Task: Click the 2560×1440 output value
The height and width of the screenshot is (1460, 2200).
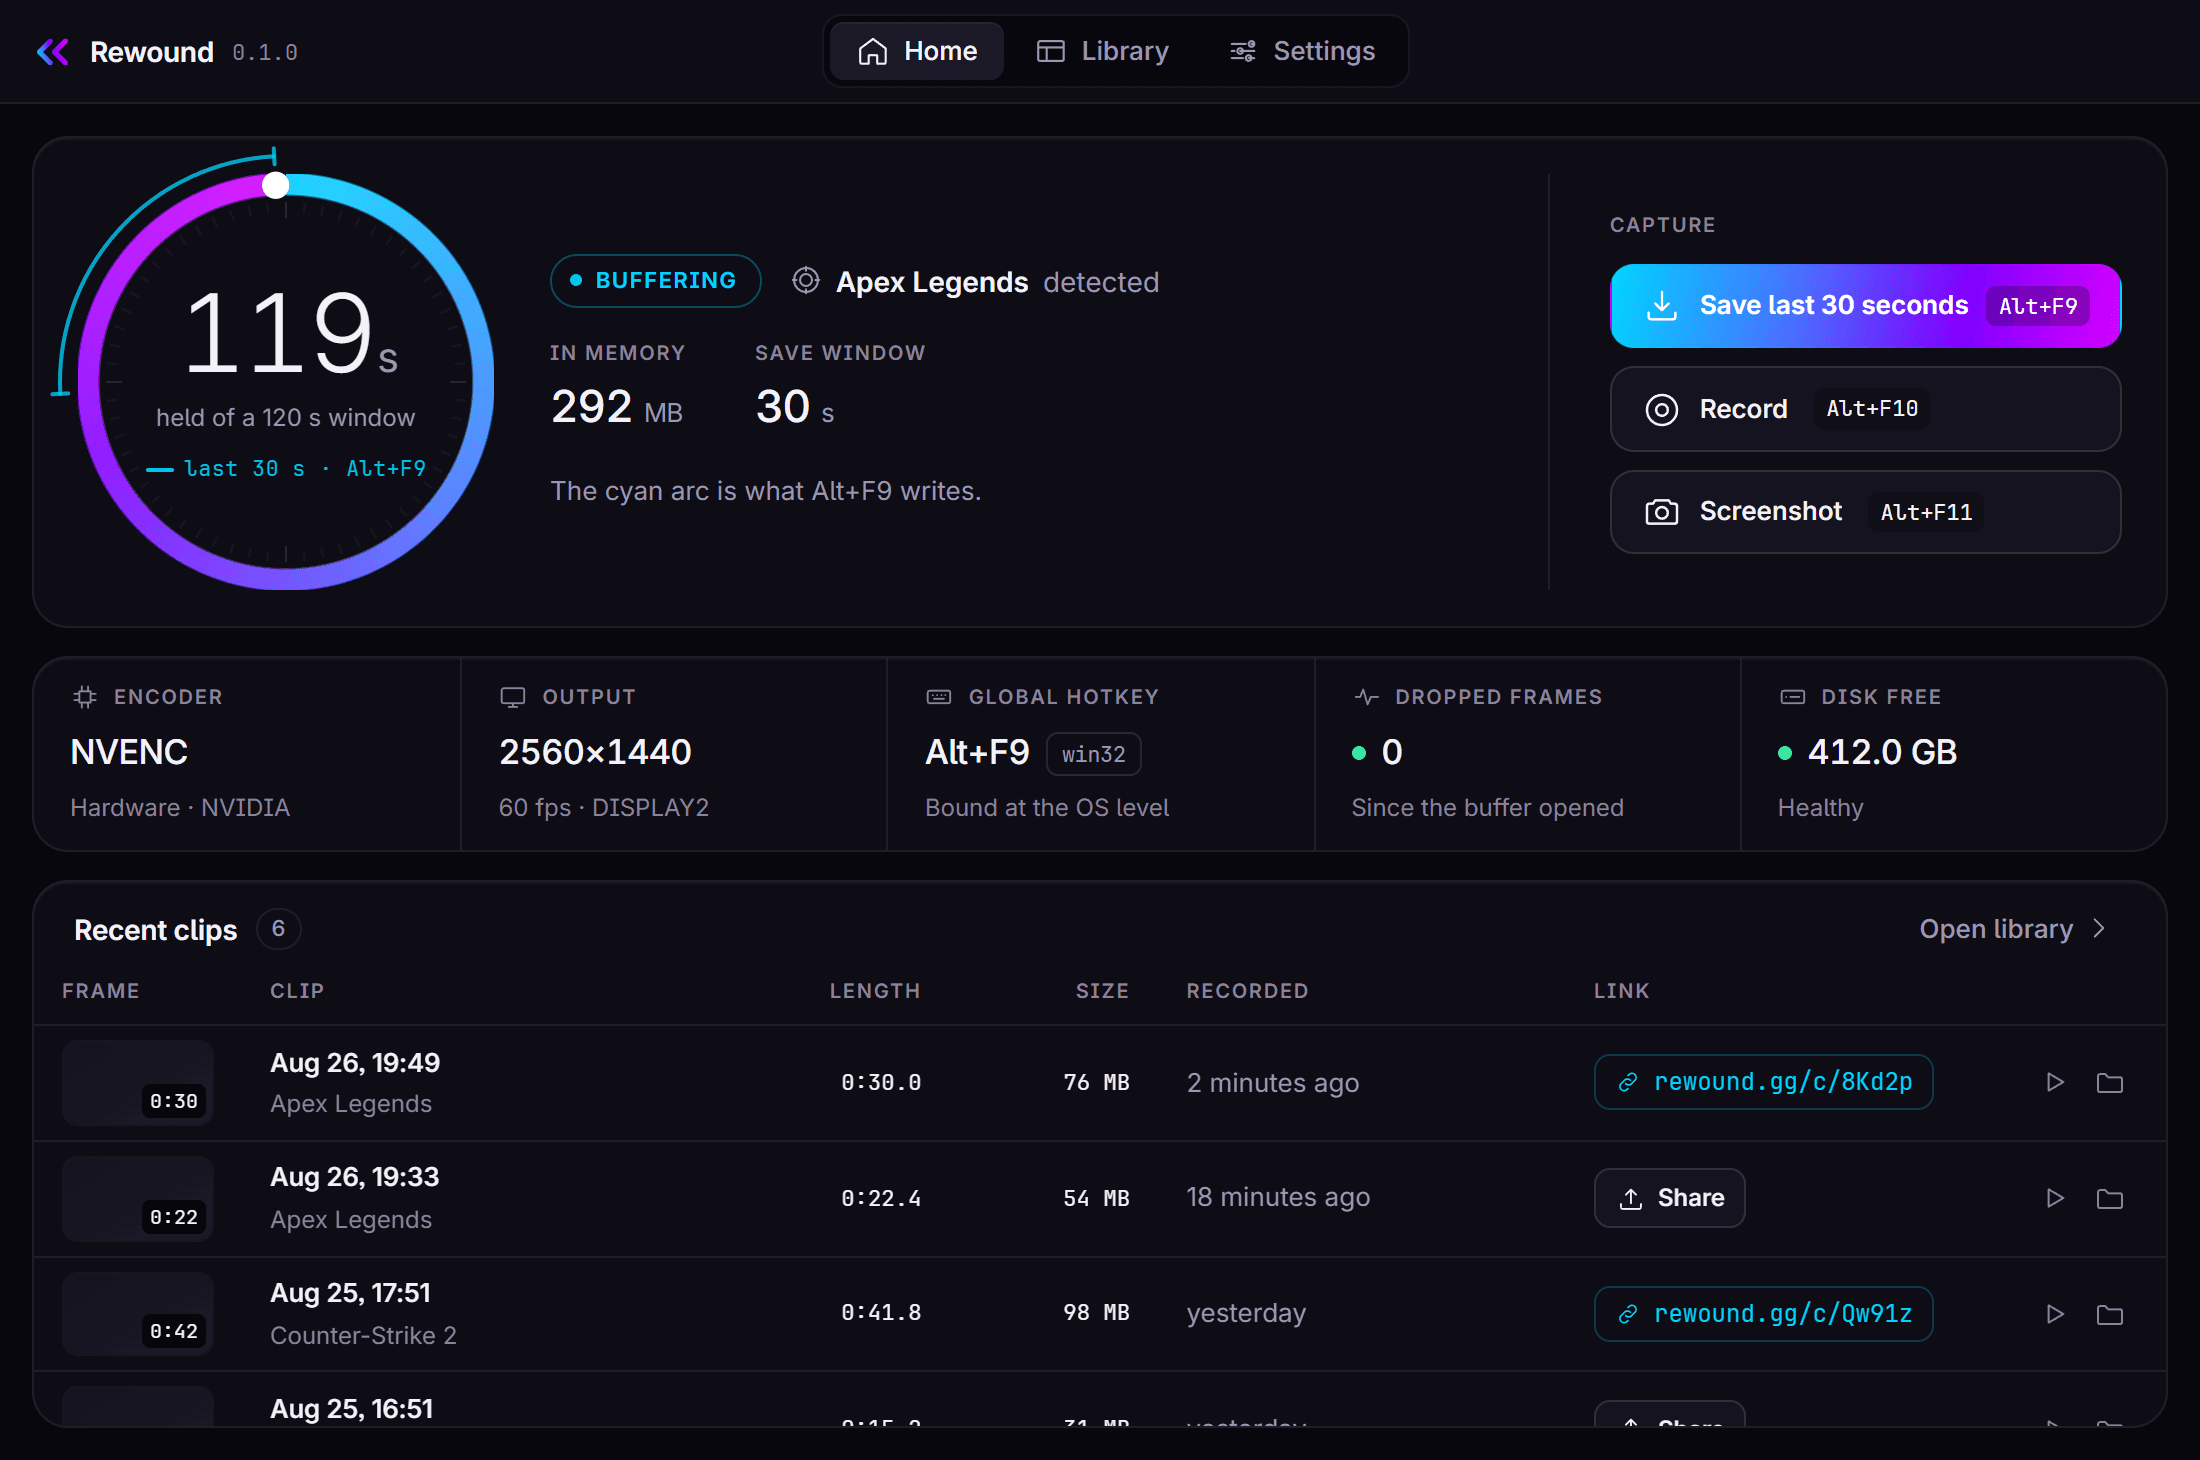Action: [x=595, y=752]
